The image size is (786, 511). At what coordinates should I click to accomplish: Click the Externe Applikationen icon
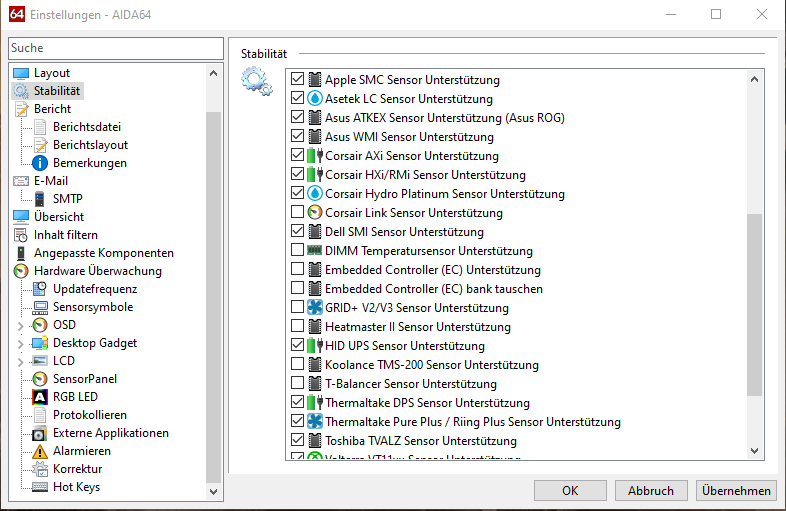click(x=40, y=433)
